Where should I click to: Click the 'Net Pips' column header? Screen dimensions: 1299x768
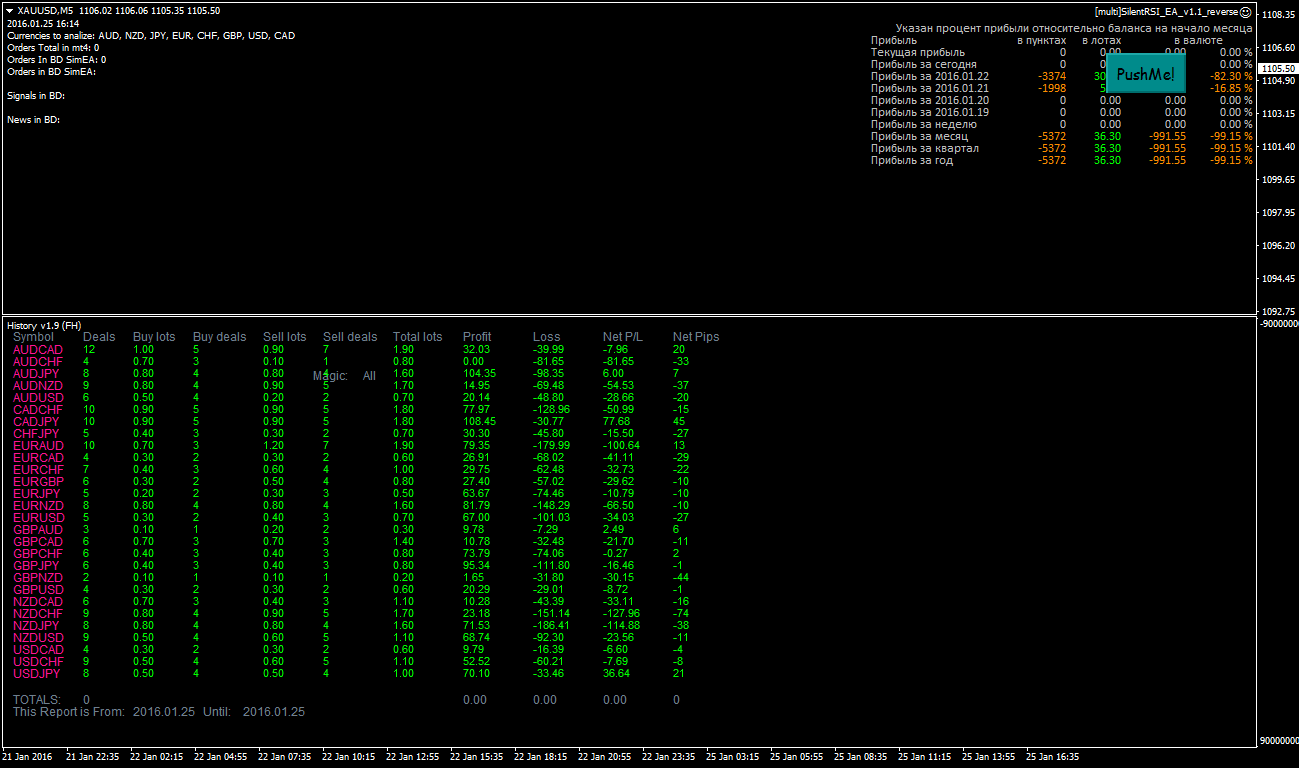(696, 337)
